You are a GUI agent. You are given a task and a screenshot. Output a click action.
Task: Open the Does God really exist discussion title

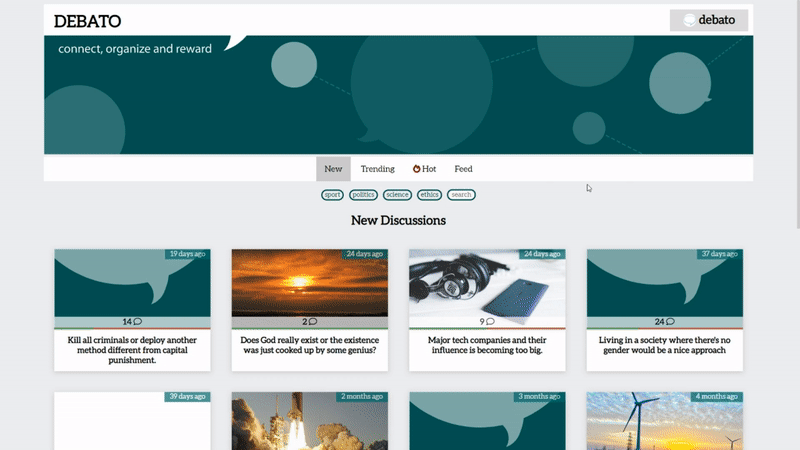pos(310,345)
